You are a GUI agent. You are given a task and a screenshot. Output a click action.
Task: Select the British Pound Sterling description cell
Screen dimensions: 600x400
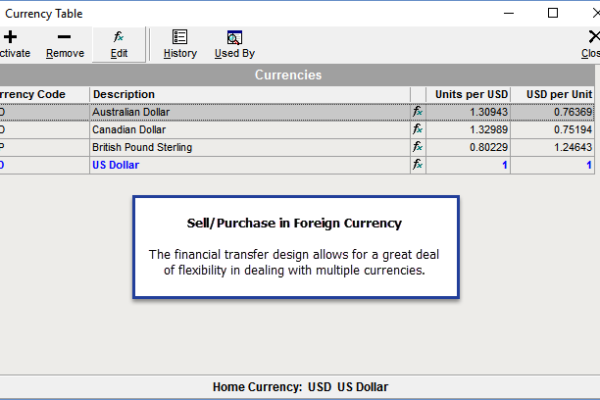coord(250,147)
